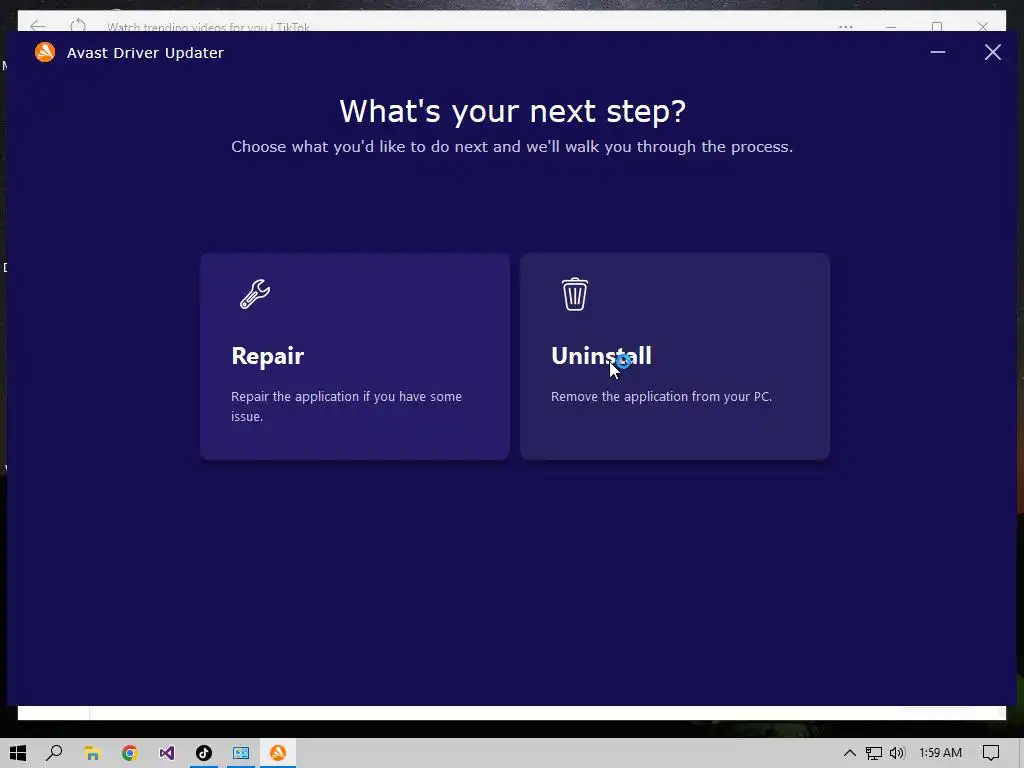Open the Control Panel taskbar icon
This screenshot has height=768, width=1024.
(241, 753)
